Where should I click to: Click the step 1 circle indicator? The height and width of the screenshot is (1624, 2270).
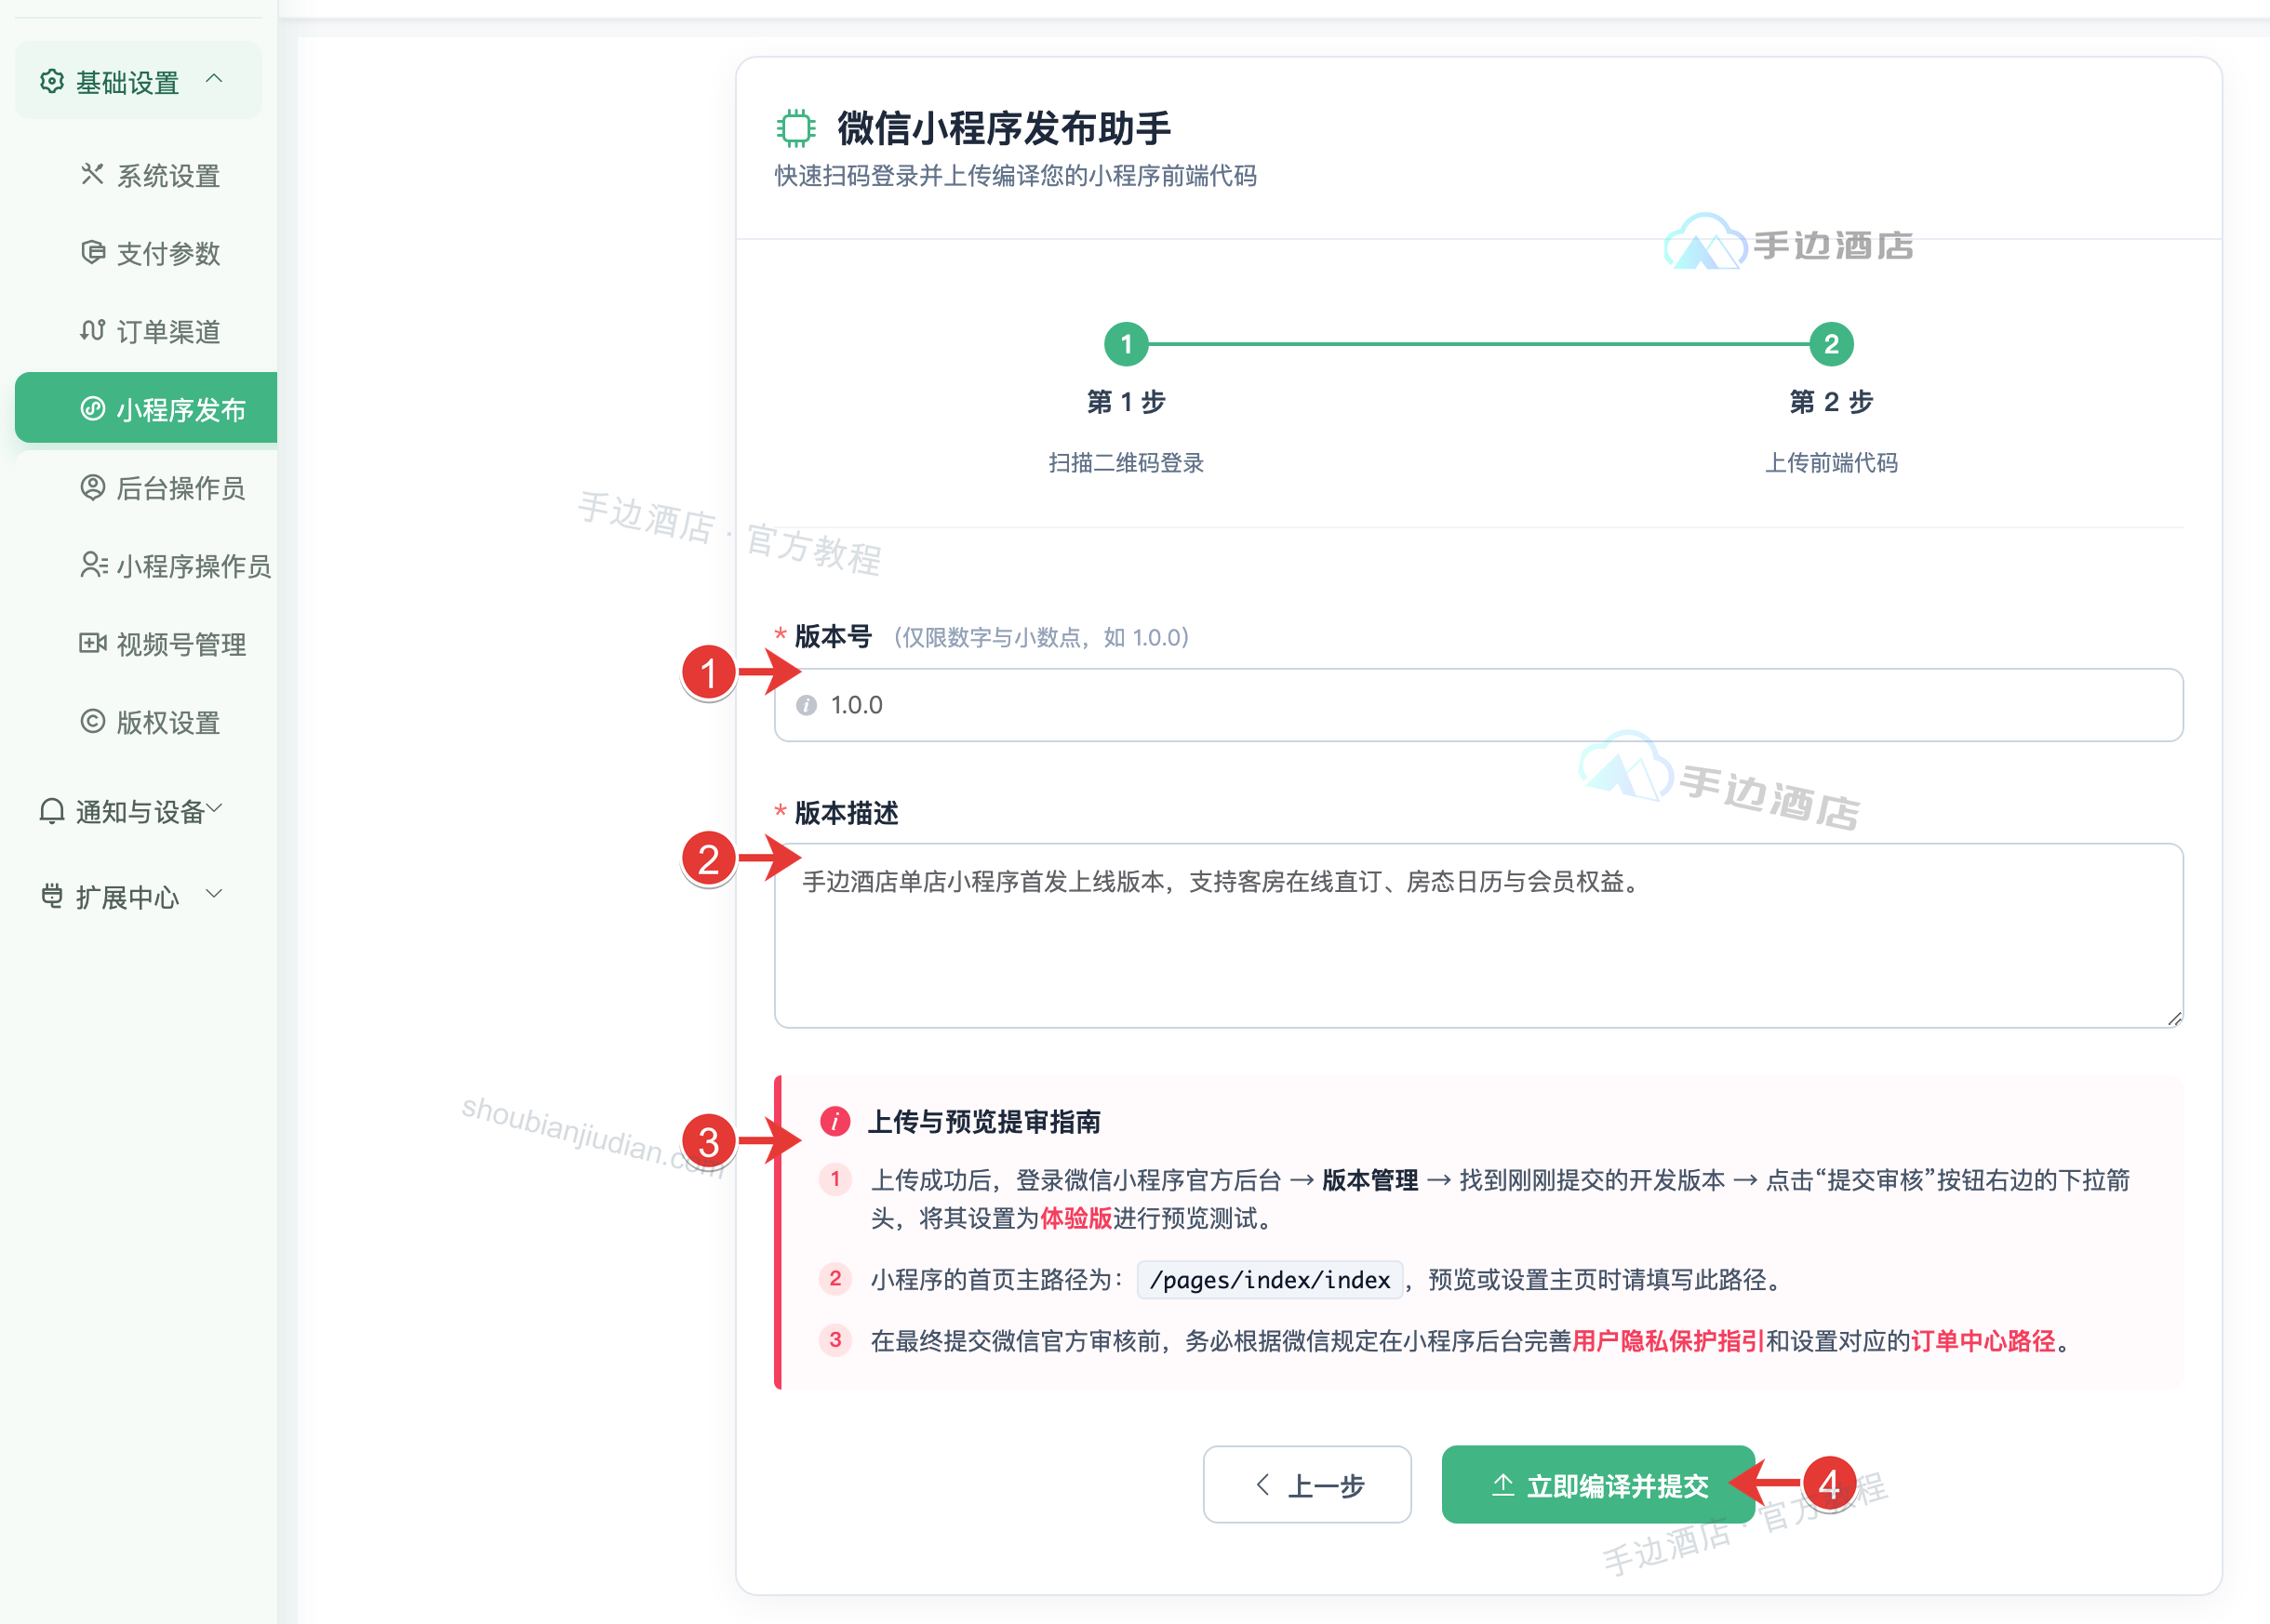tap(1126, 344)
